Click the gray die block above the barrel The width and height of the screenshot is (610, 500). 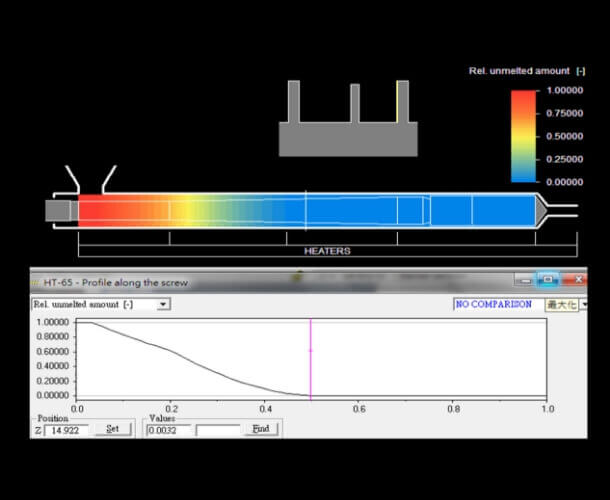(348, 139)
